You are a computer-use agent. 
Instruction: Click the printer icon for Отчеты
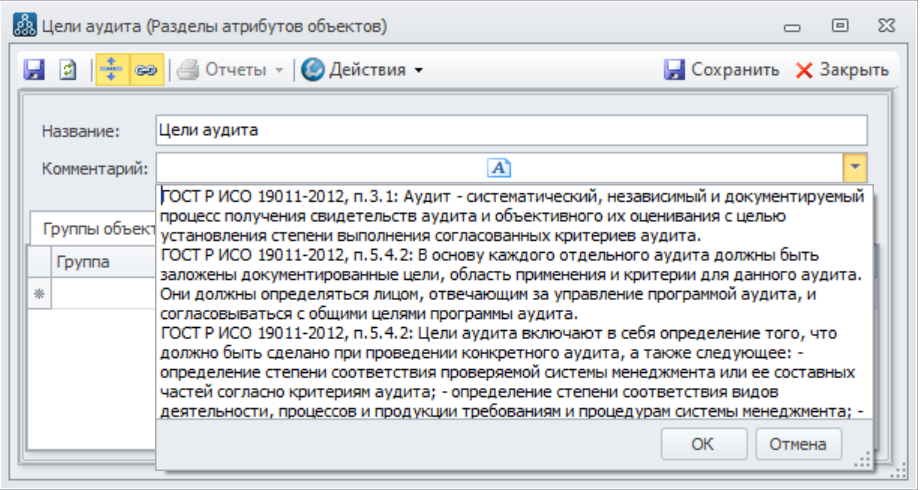(188, 70)
